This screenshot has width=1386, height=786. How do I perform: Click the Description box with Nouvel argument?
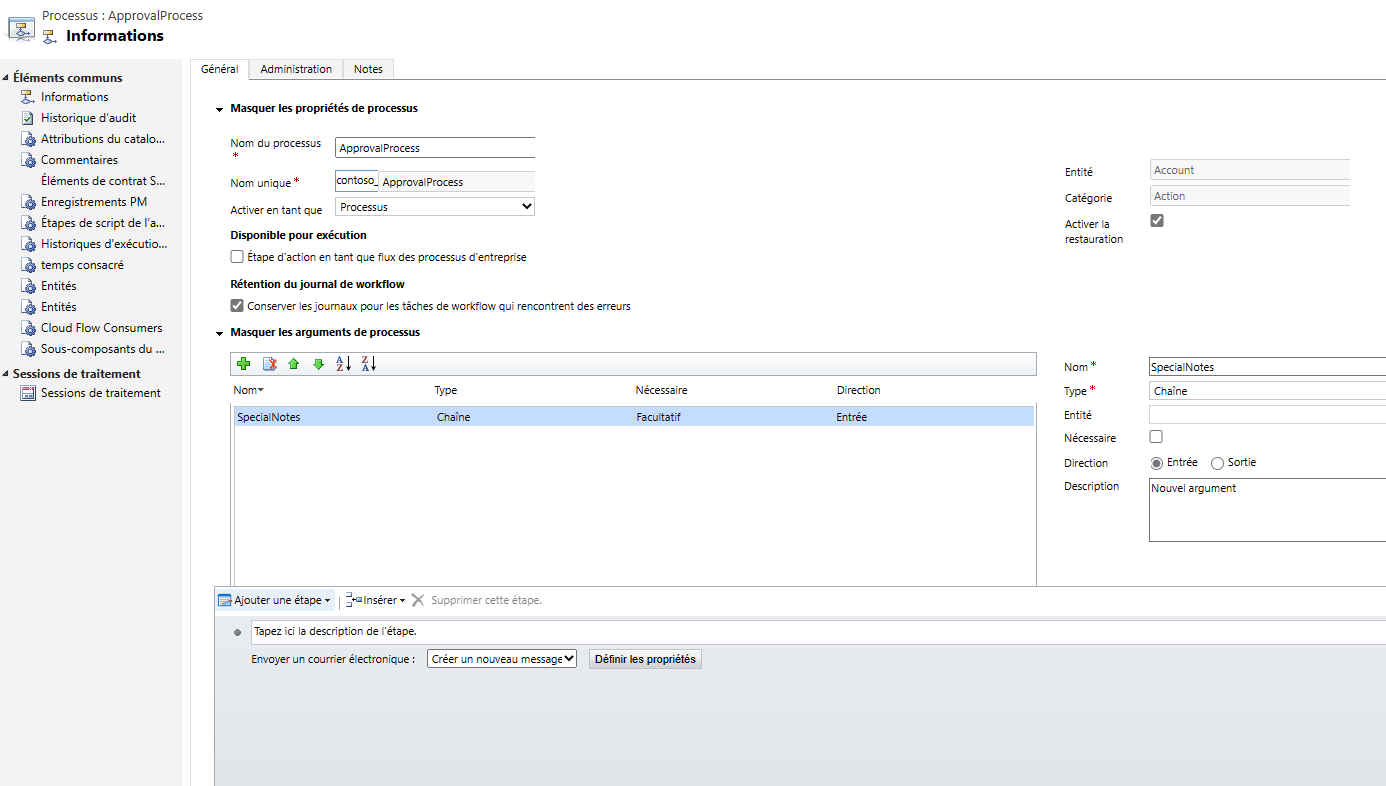(x=1267, y=510)
